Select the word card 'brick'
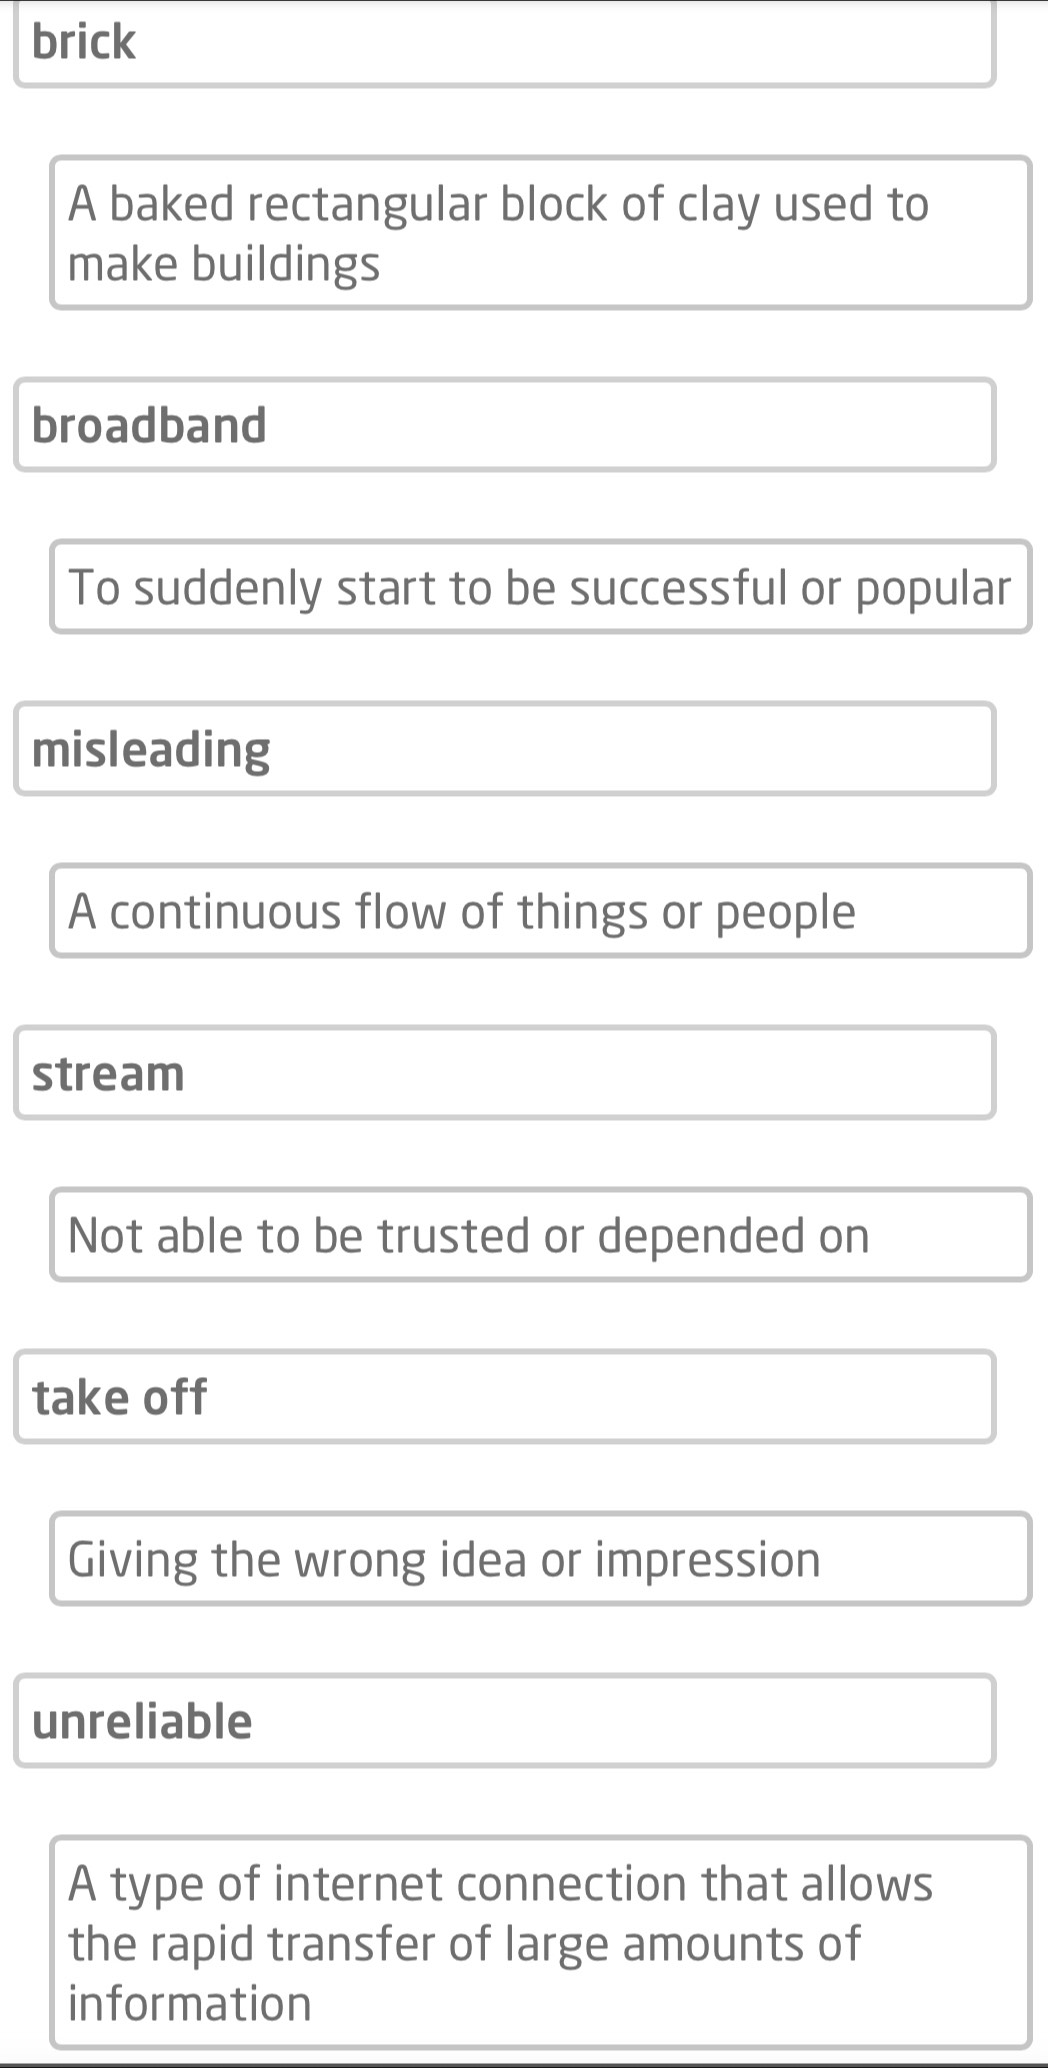This screenshot has width=1048, height=2068. (x=505, y=43)
